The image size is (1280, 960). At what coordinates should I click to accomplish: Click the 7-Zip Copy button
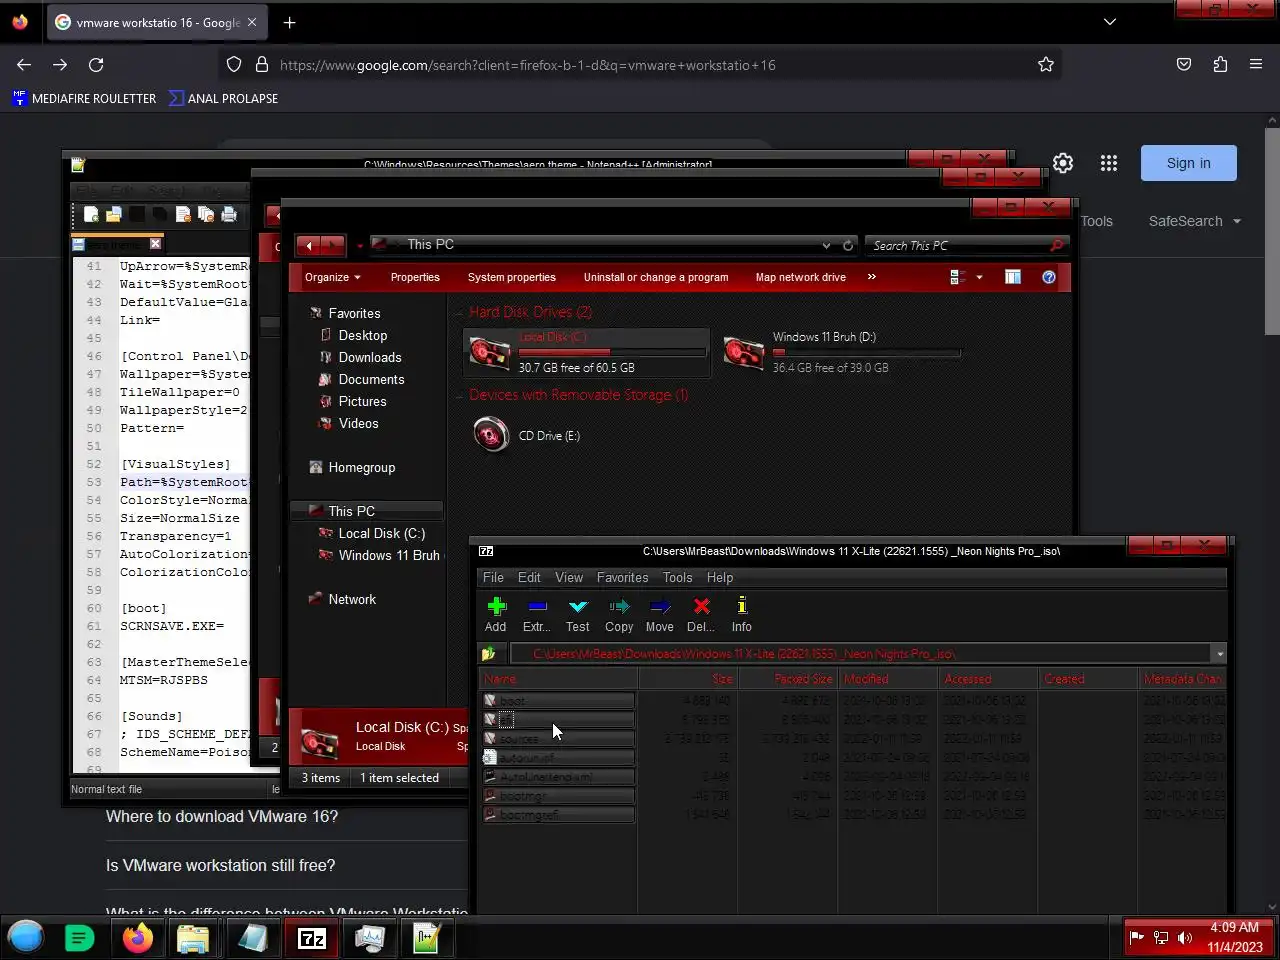[x=619, y=615]
